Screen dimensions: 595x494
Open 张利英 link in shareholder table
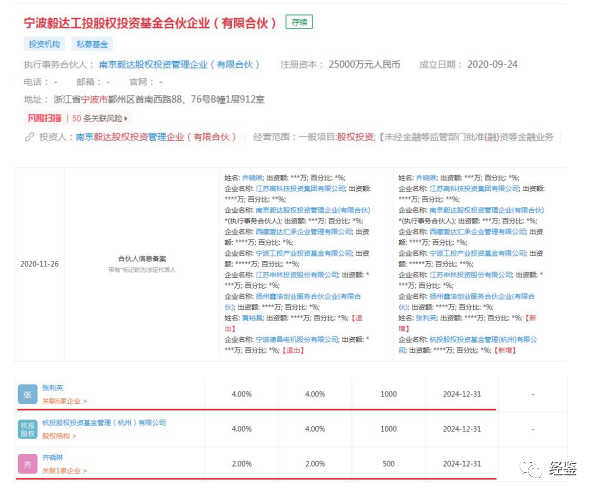point(53,388)
